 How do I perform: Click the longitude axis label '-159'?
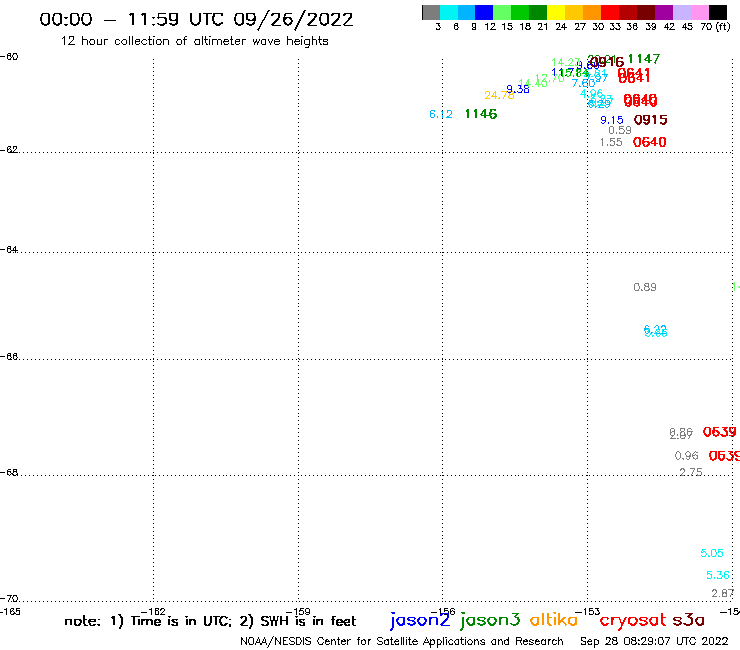click(x=298, y=612)
